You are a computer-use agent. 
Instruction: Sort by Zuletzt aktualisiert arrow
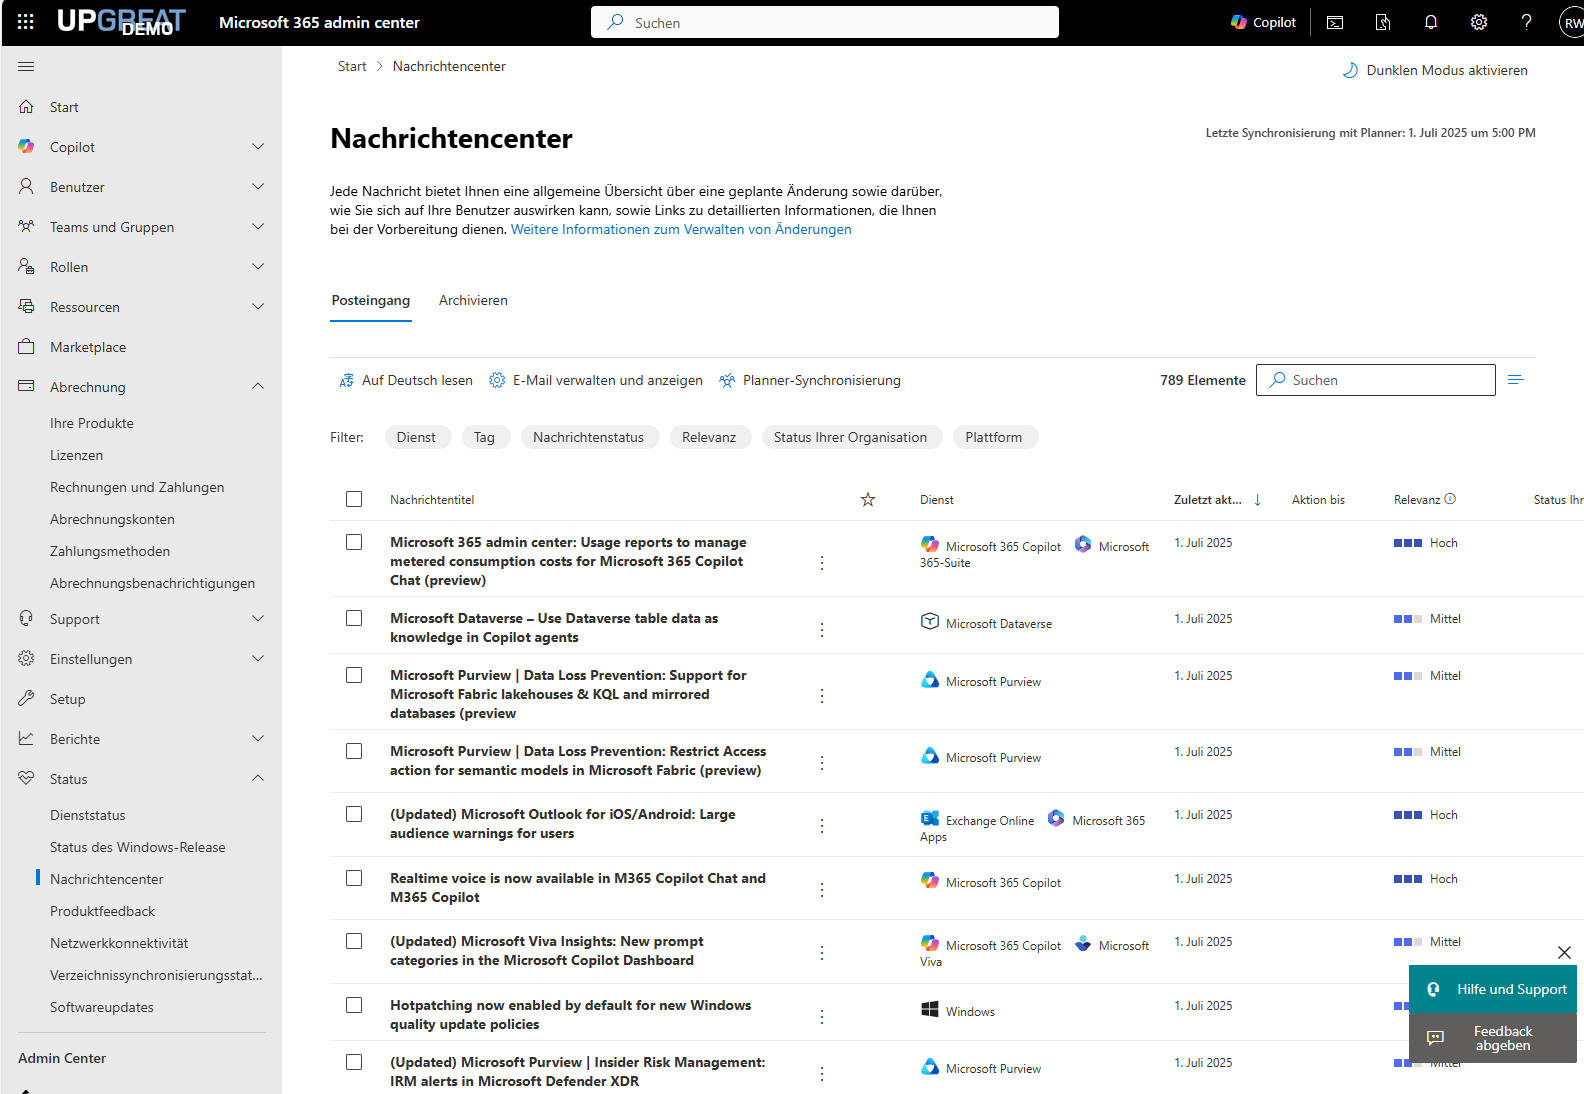pos(1258,500)
